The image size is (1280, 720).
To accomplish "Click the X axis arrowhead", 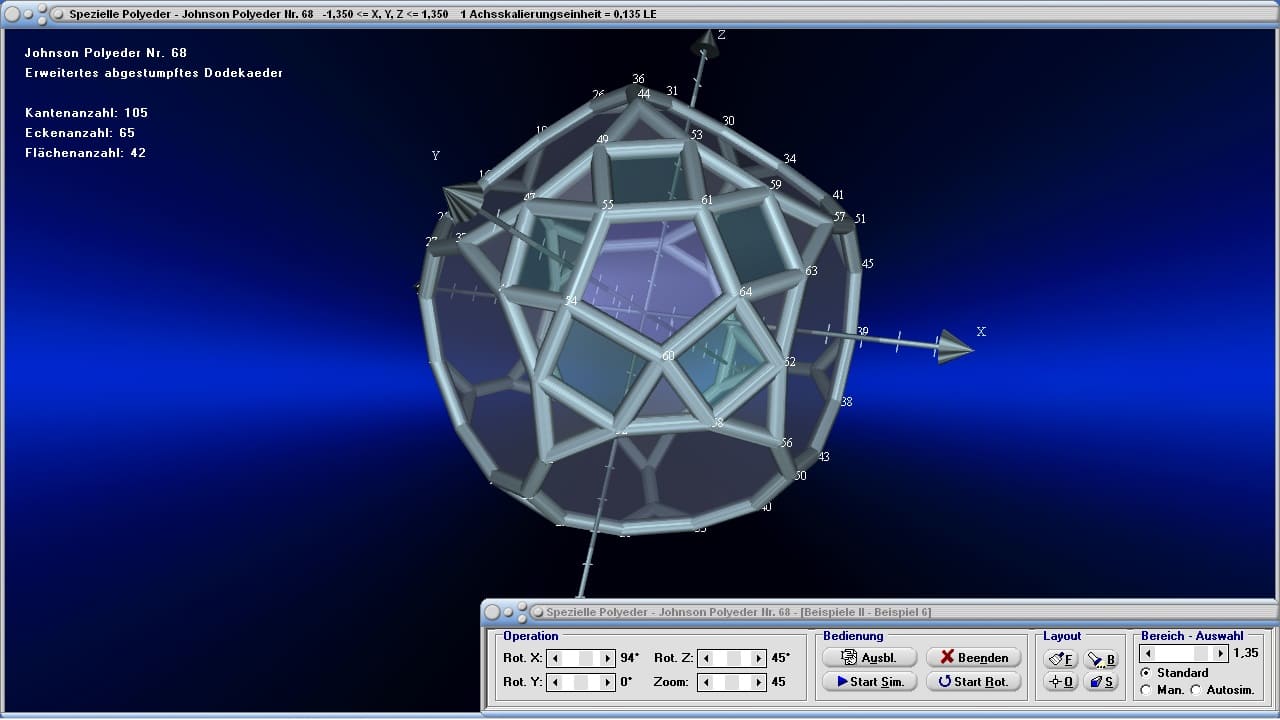I will click(x=955, y=347).
